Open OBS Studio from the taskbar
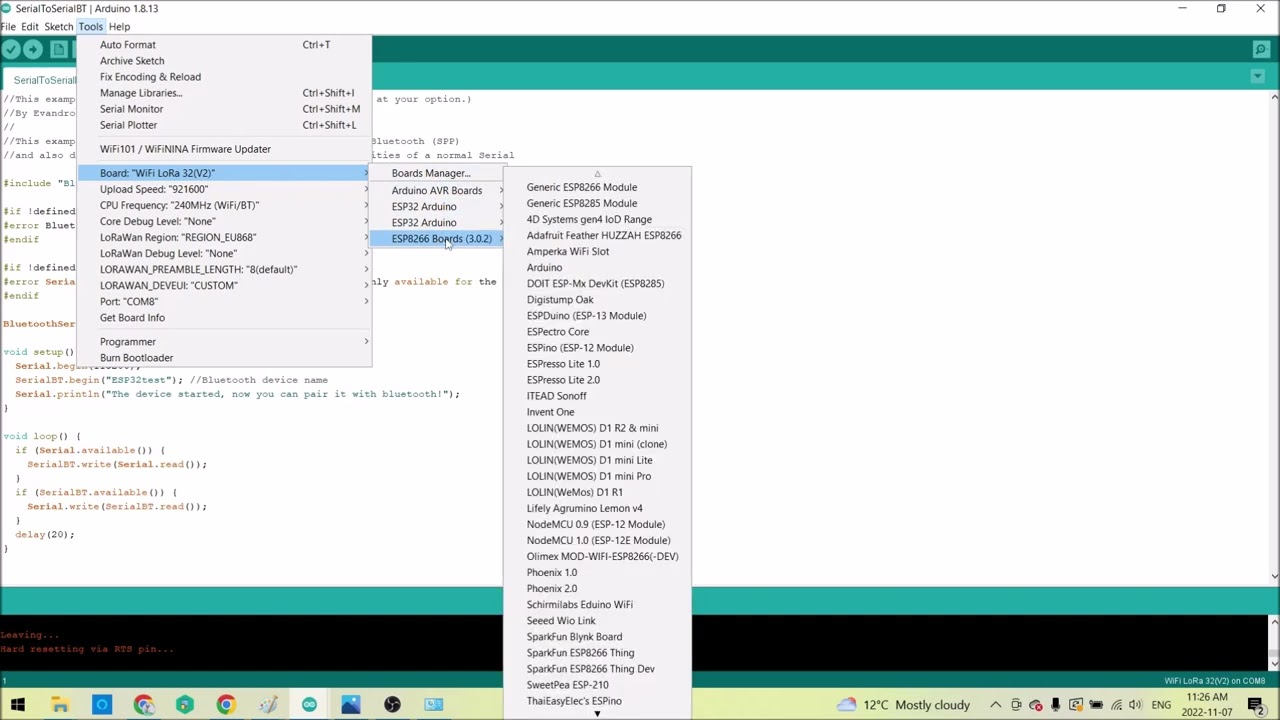 392,705
